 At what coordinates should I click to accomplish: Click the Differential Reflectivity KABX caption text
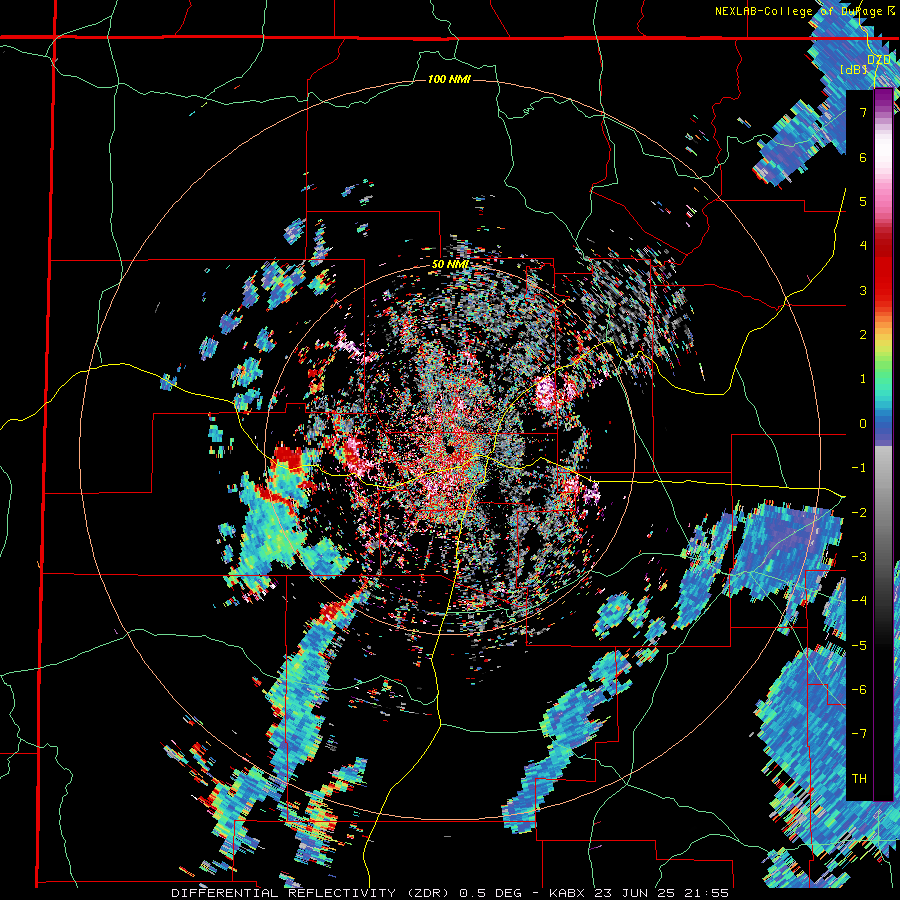(450, 893)
